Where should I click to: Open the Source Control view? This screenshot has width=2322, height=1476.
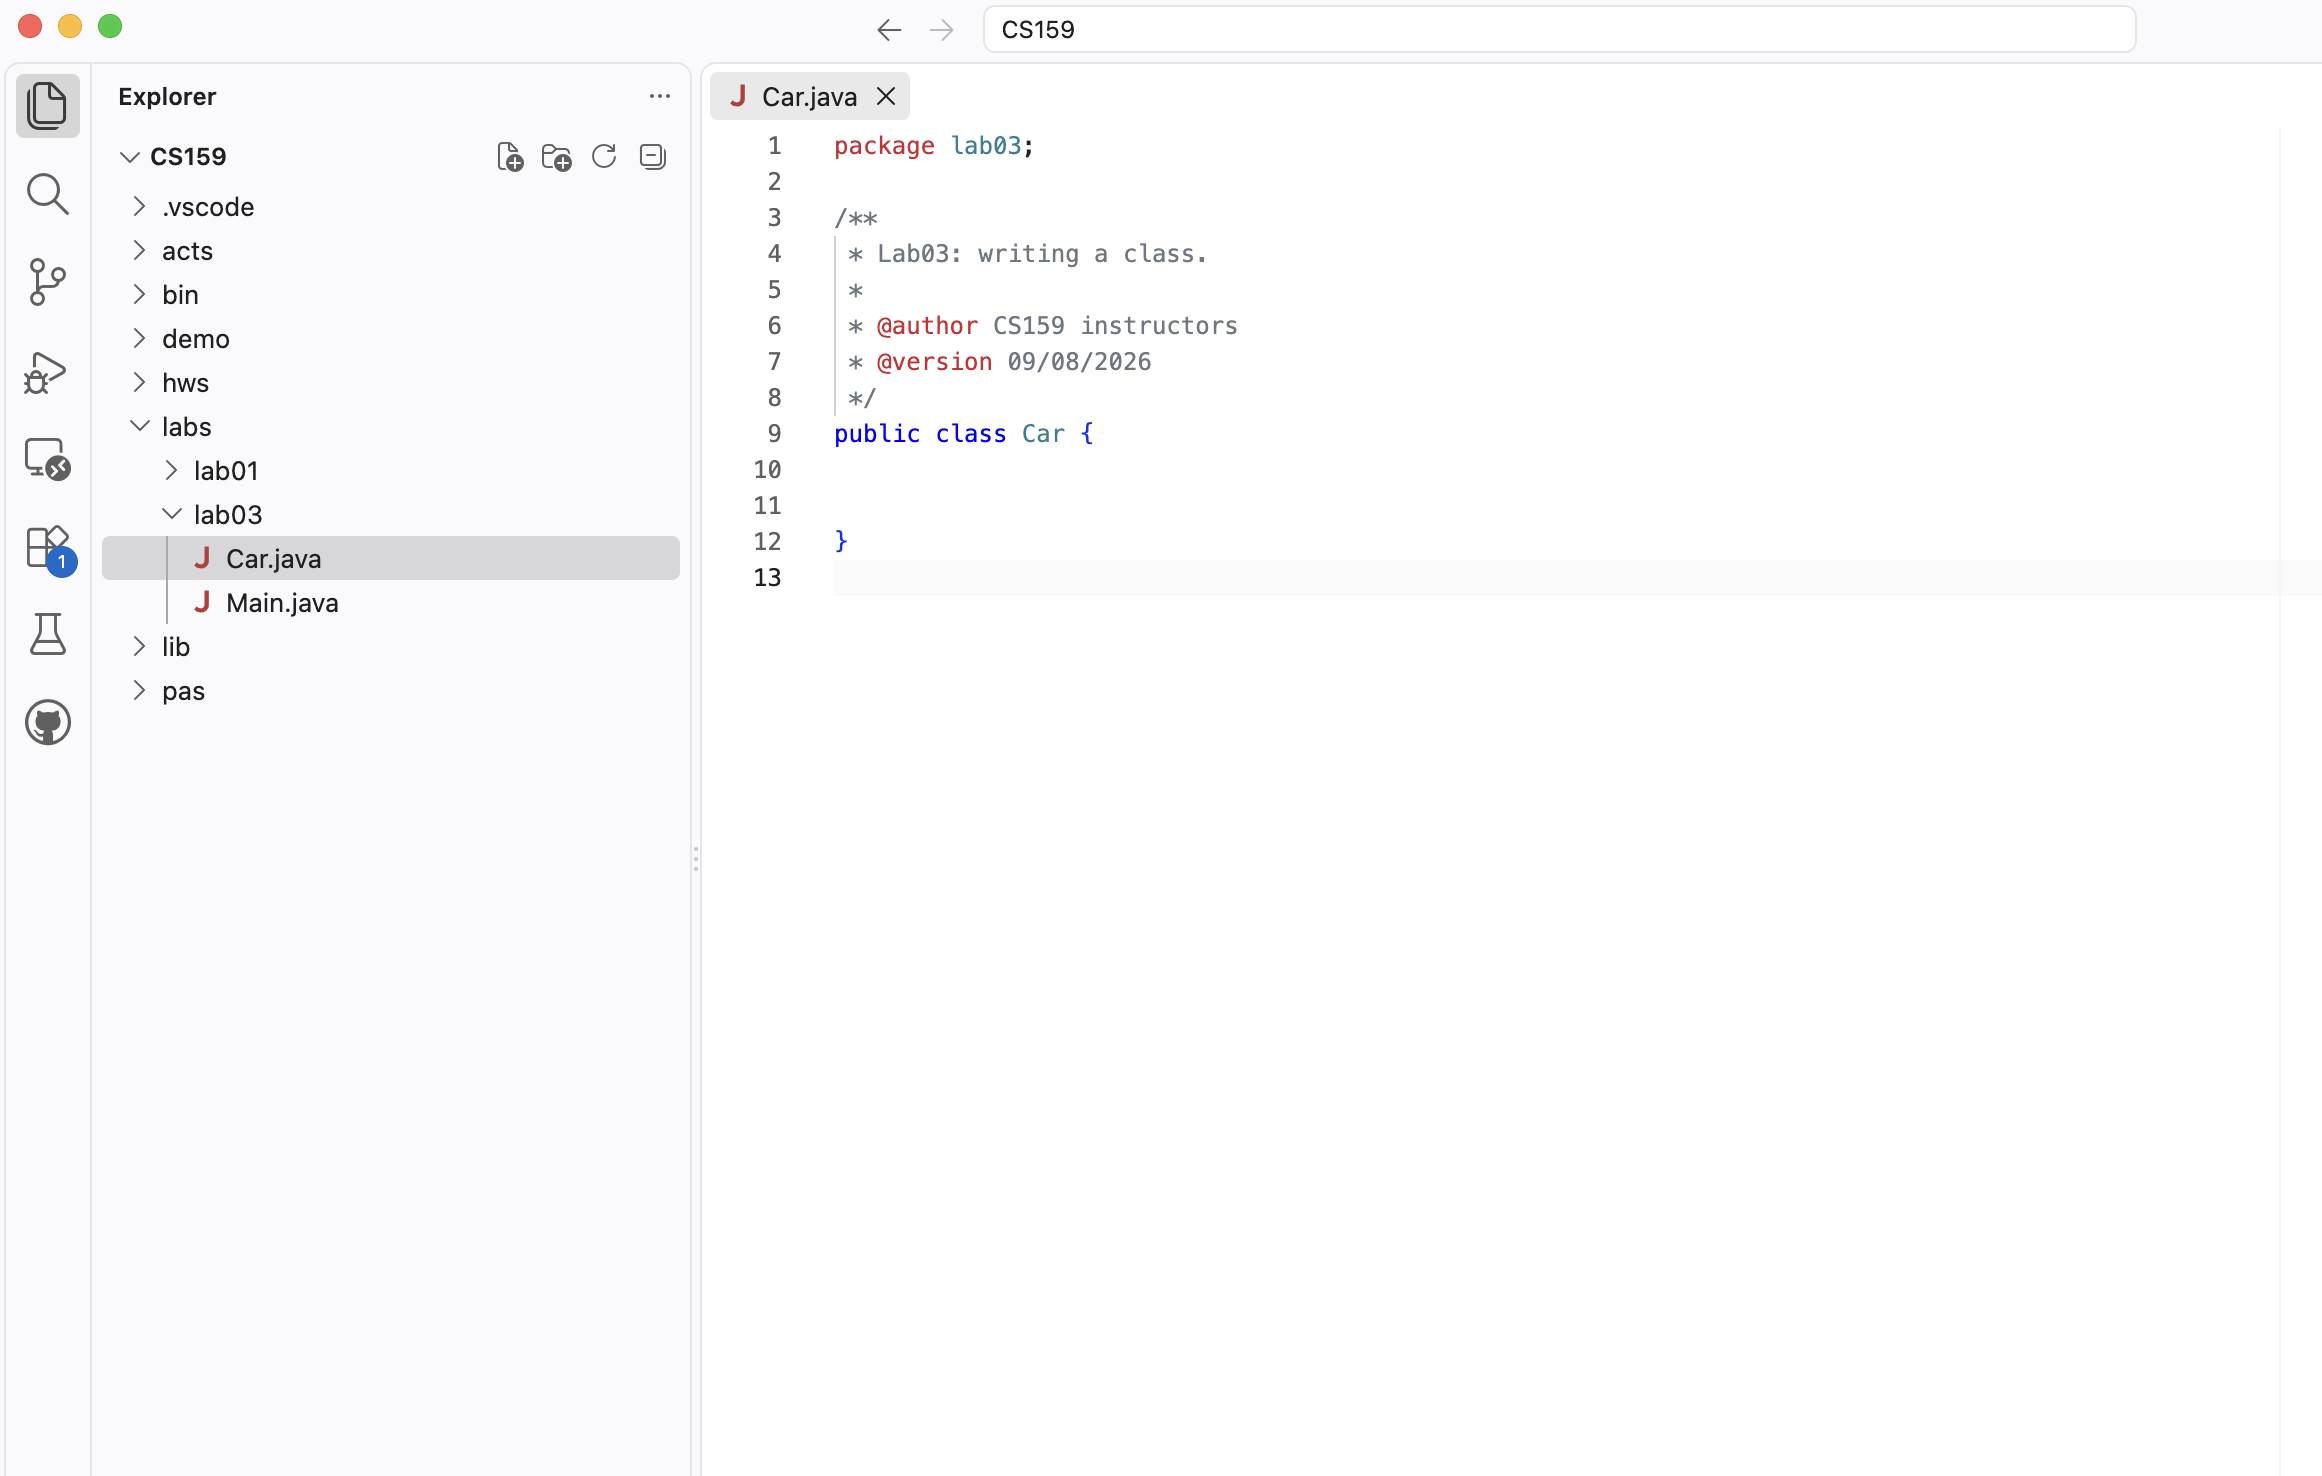click(47, 282)
